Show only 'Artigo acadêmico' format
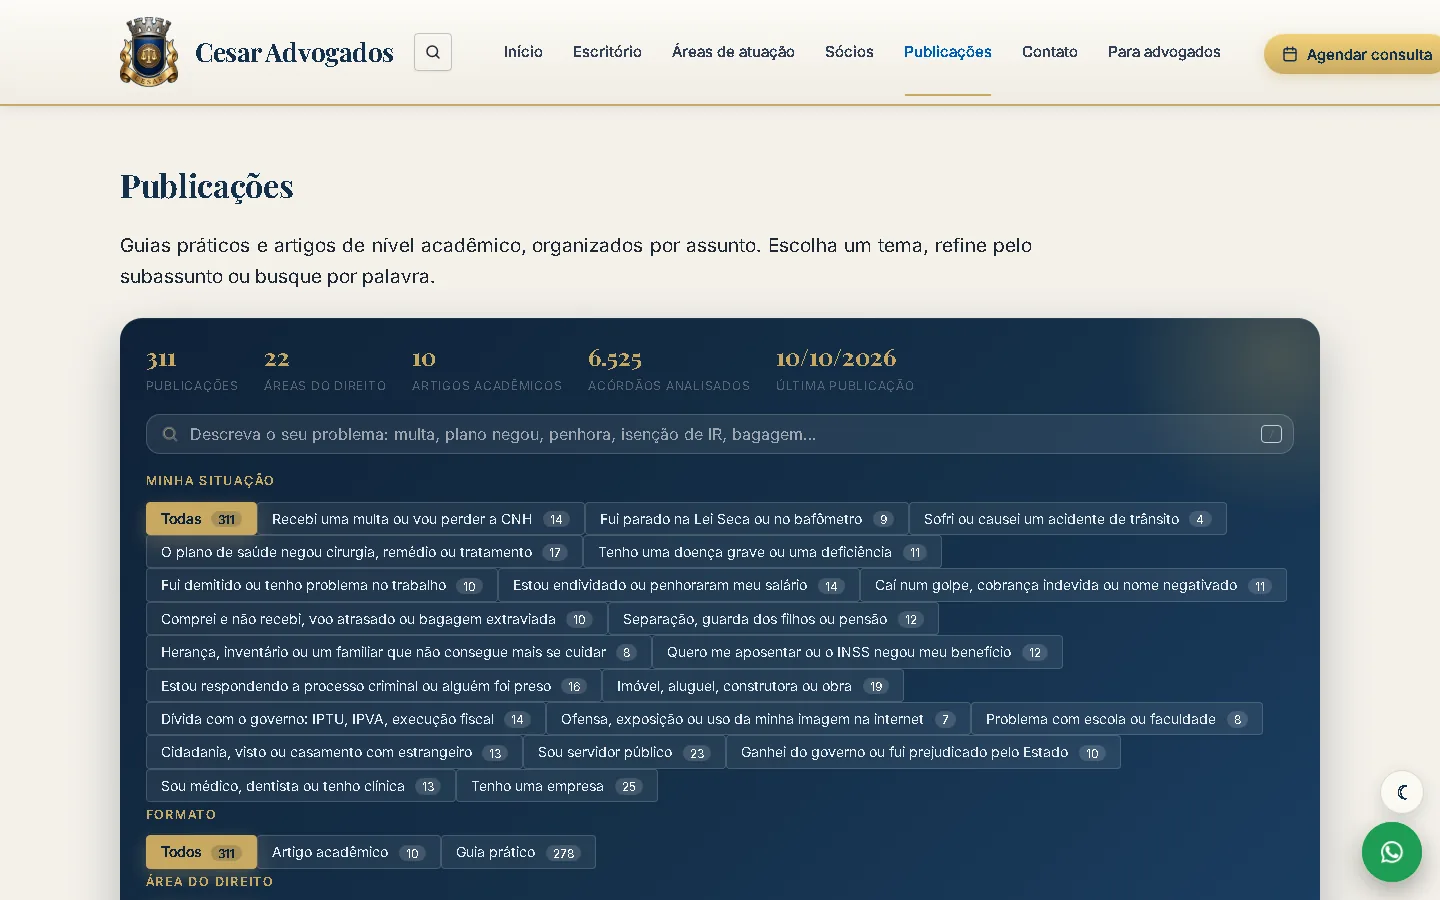Screen dimensions: 1440x900 (349, 852)
